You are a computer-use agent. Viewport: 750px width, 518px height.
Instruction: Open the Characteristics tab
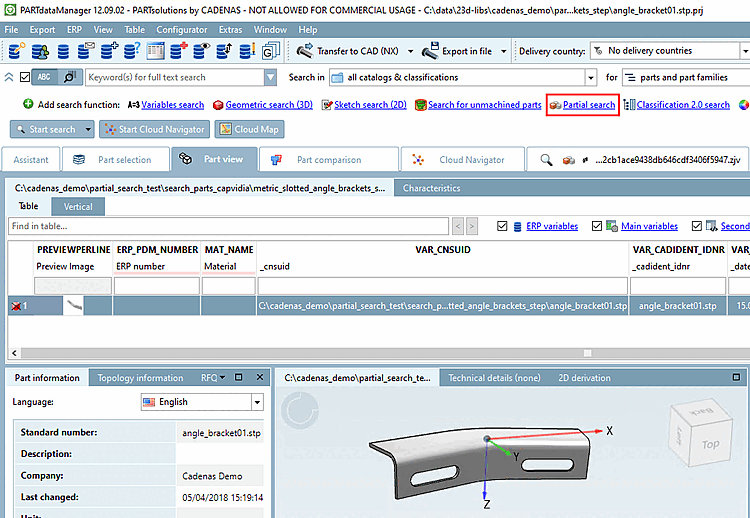(431, 188)
